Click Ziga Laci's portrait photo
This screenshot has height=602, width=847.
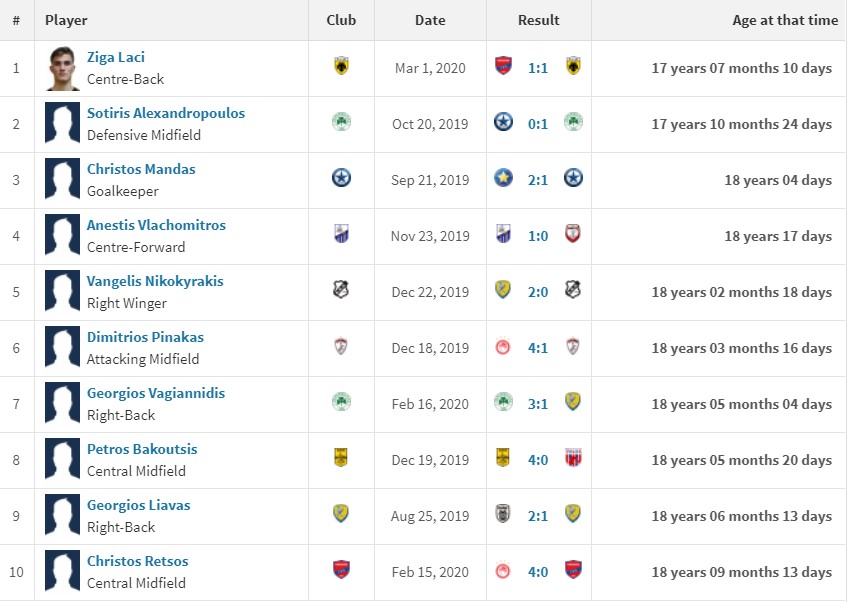click(62, 68)
